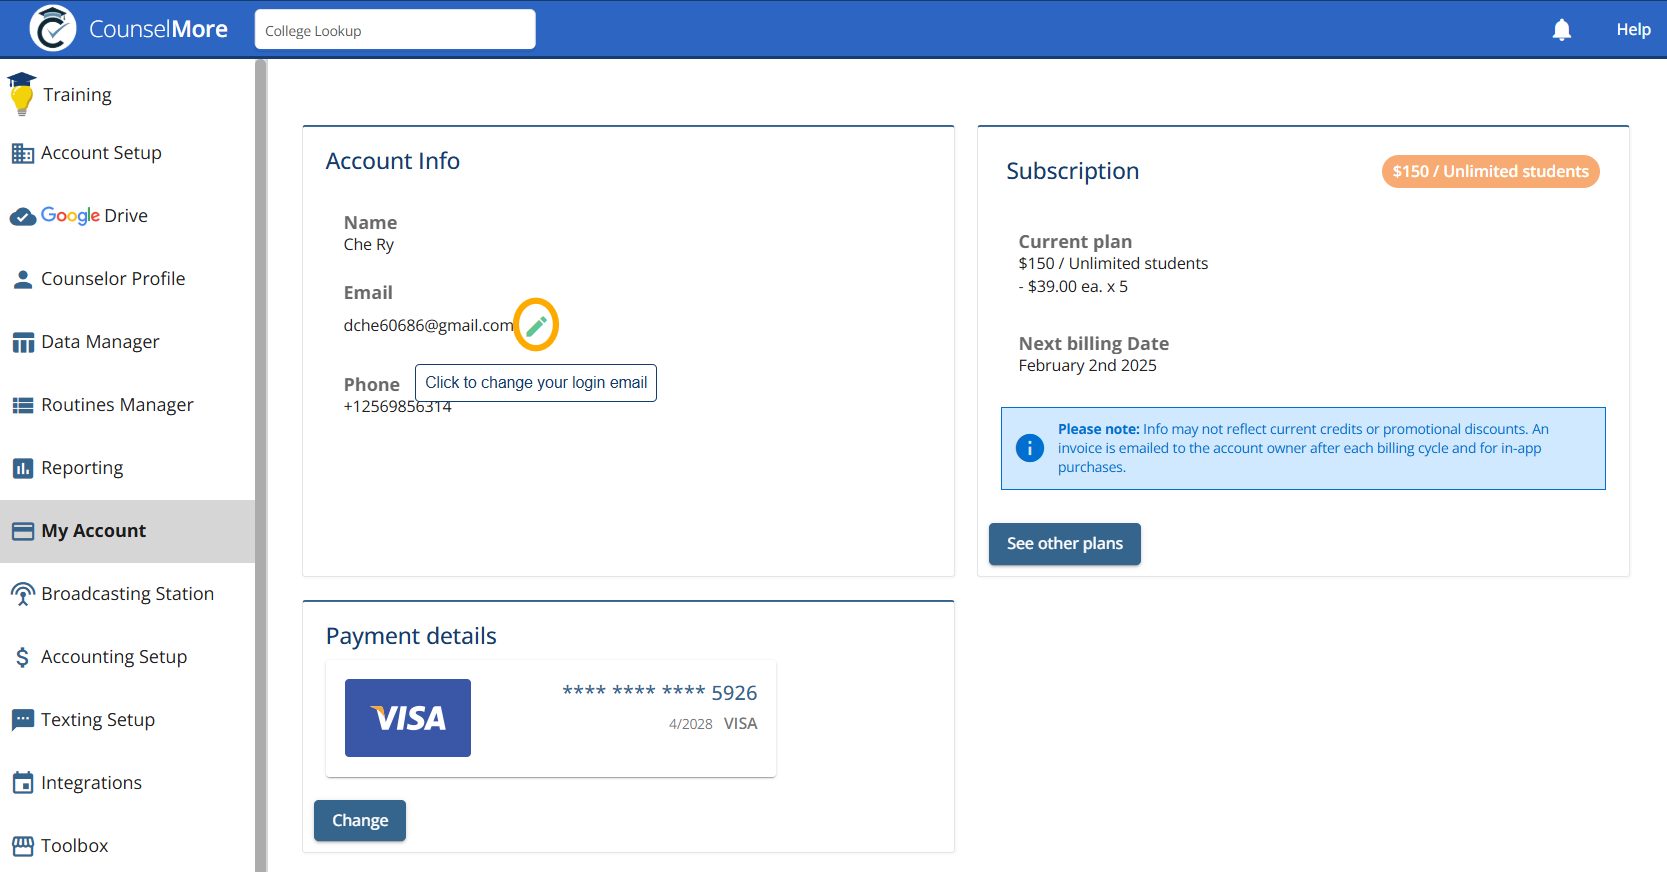Open Routines Manager
This screenshot has width=1667, height=872.
127,405
